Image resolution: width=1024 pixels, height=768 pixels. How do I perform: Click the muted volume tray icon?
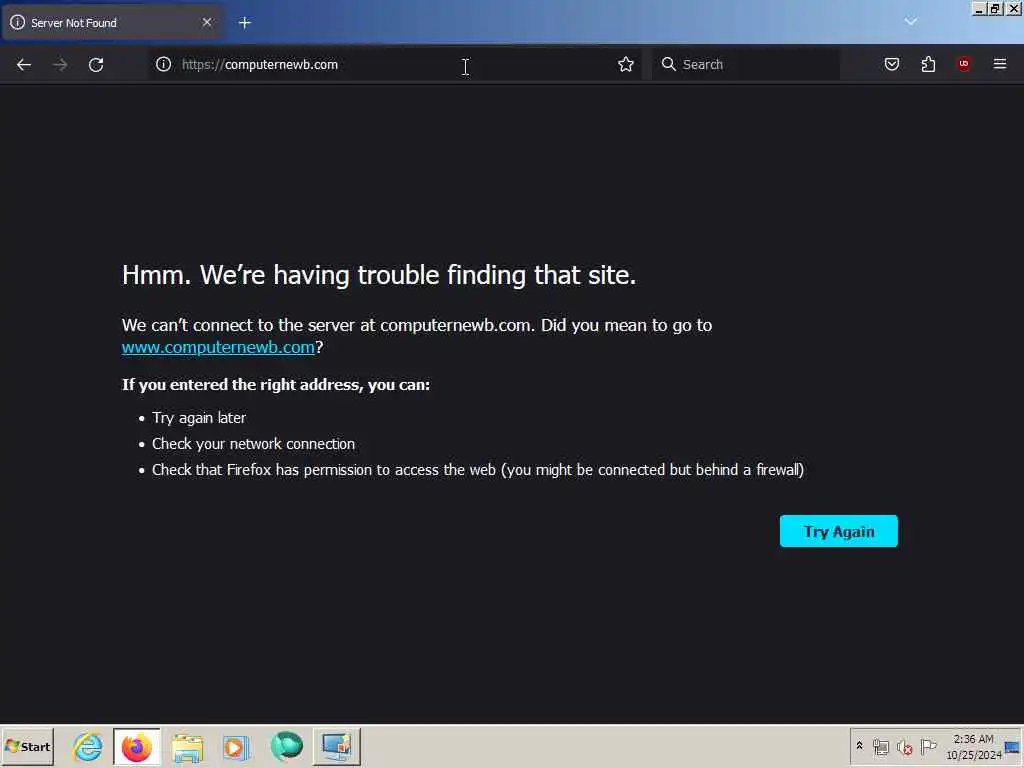(x=904, y=747)
